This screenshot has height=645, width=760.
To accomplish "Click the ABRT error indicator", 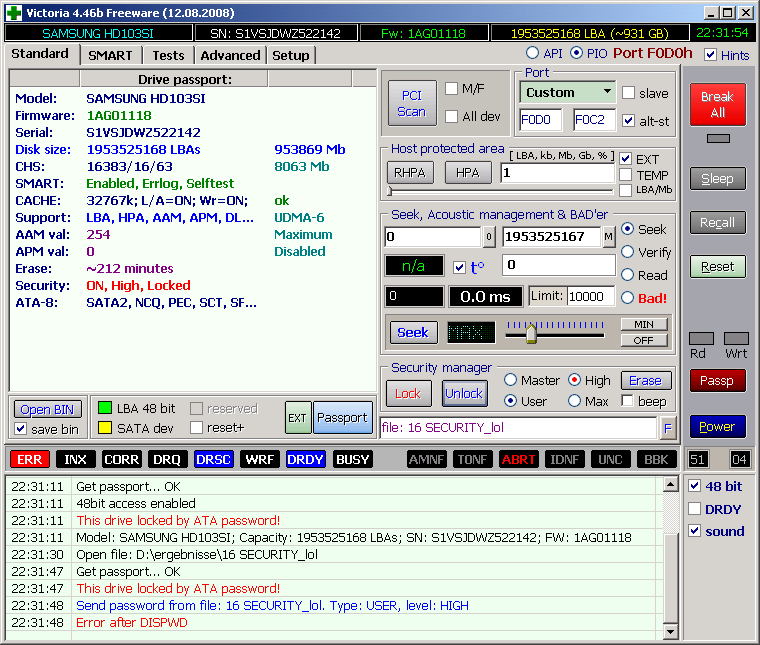I will coord(519,459).
